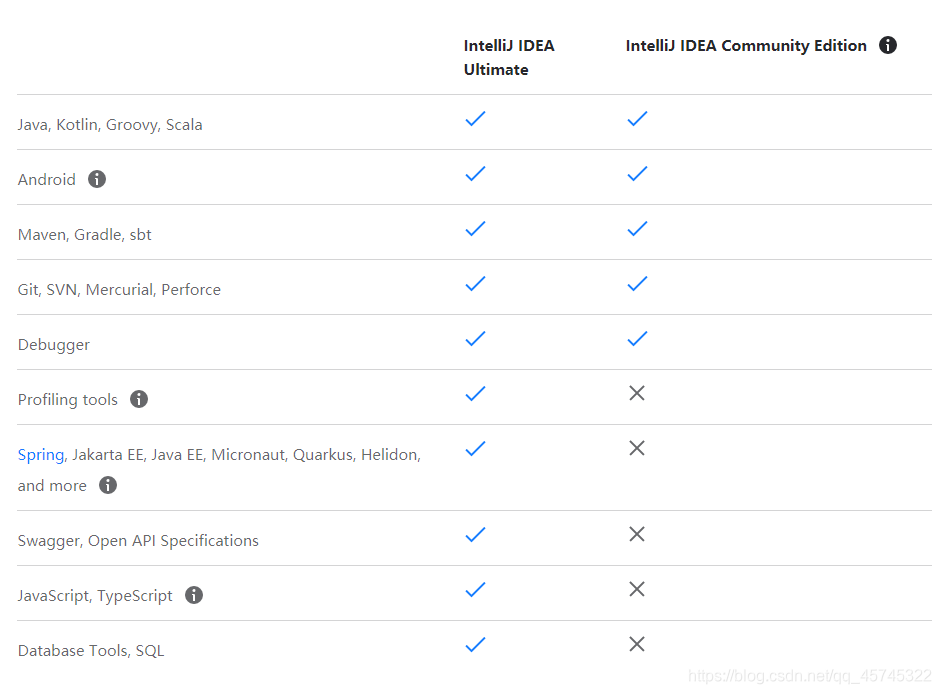
Task: Click Community checkmark for Maven, Gradle row
Action: pos(637,229)
